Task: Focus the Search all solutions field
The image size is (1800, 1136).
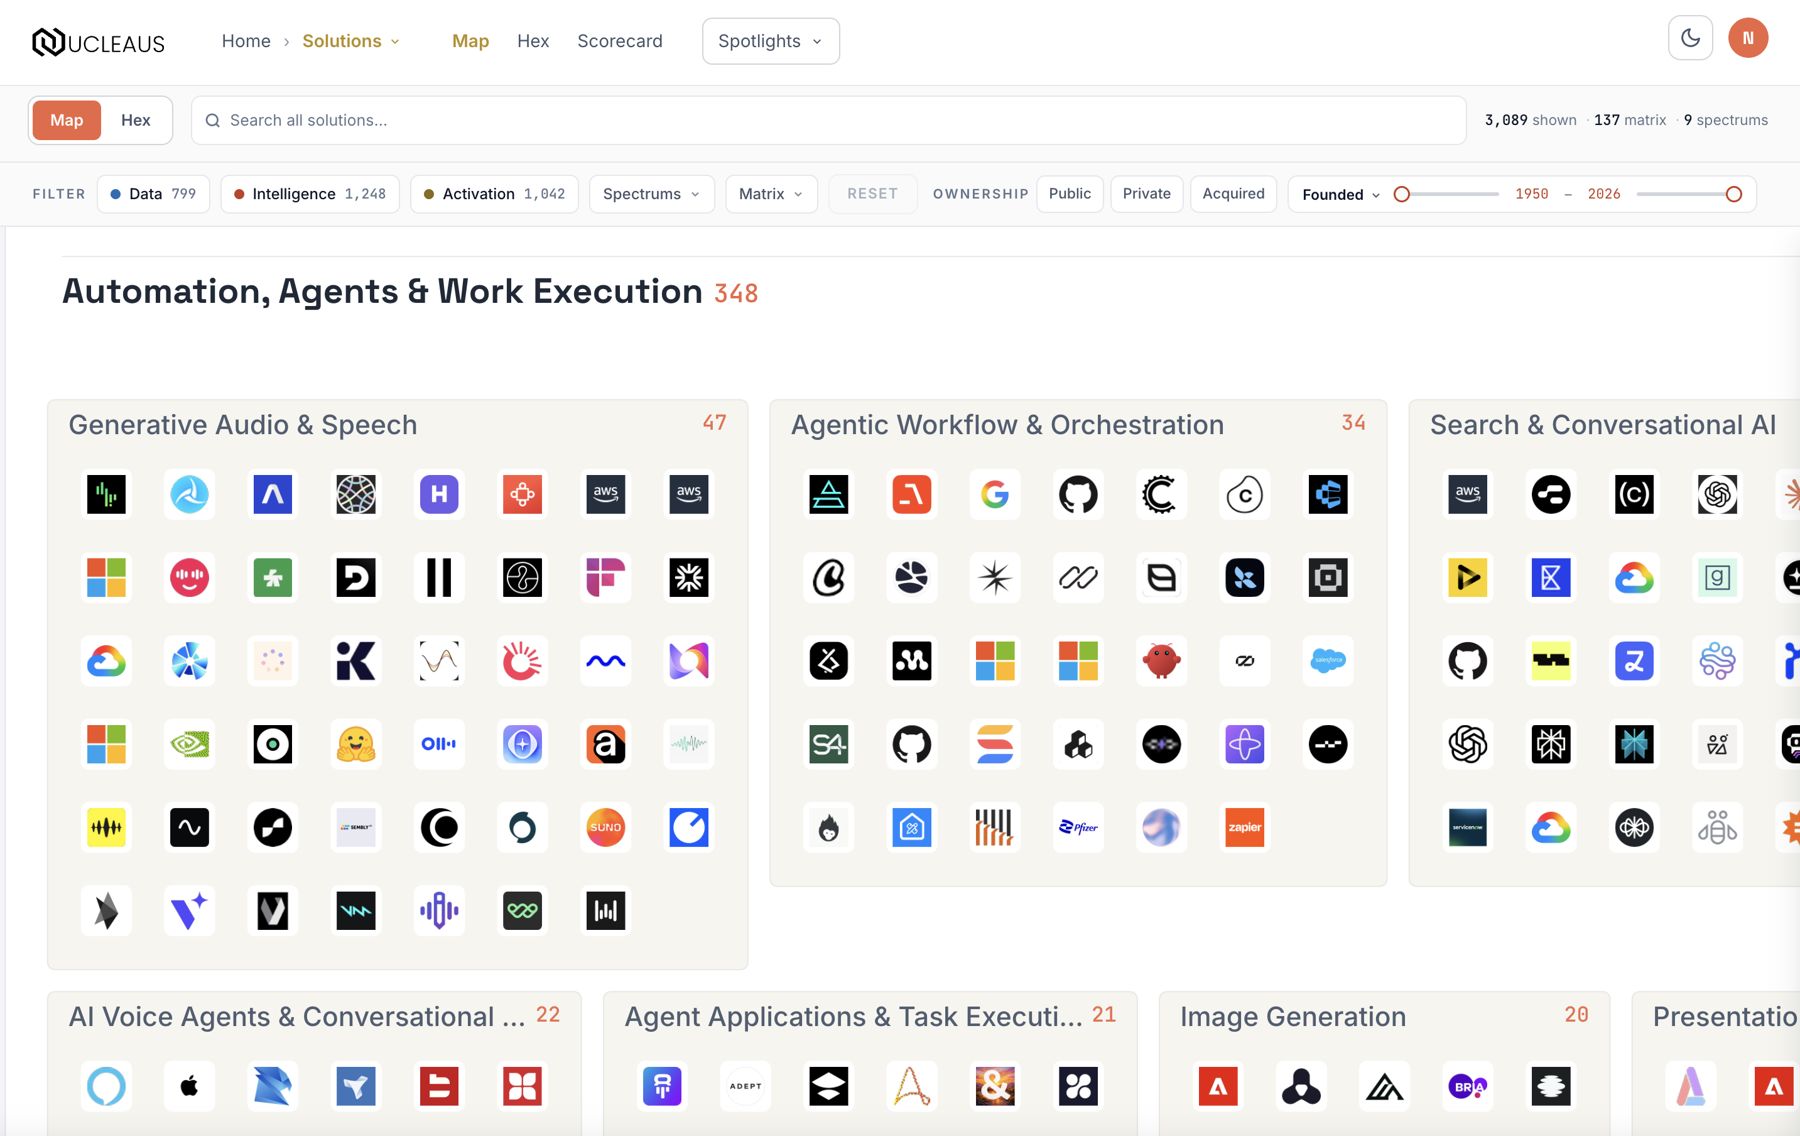Action: [x=828, y=120]
